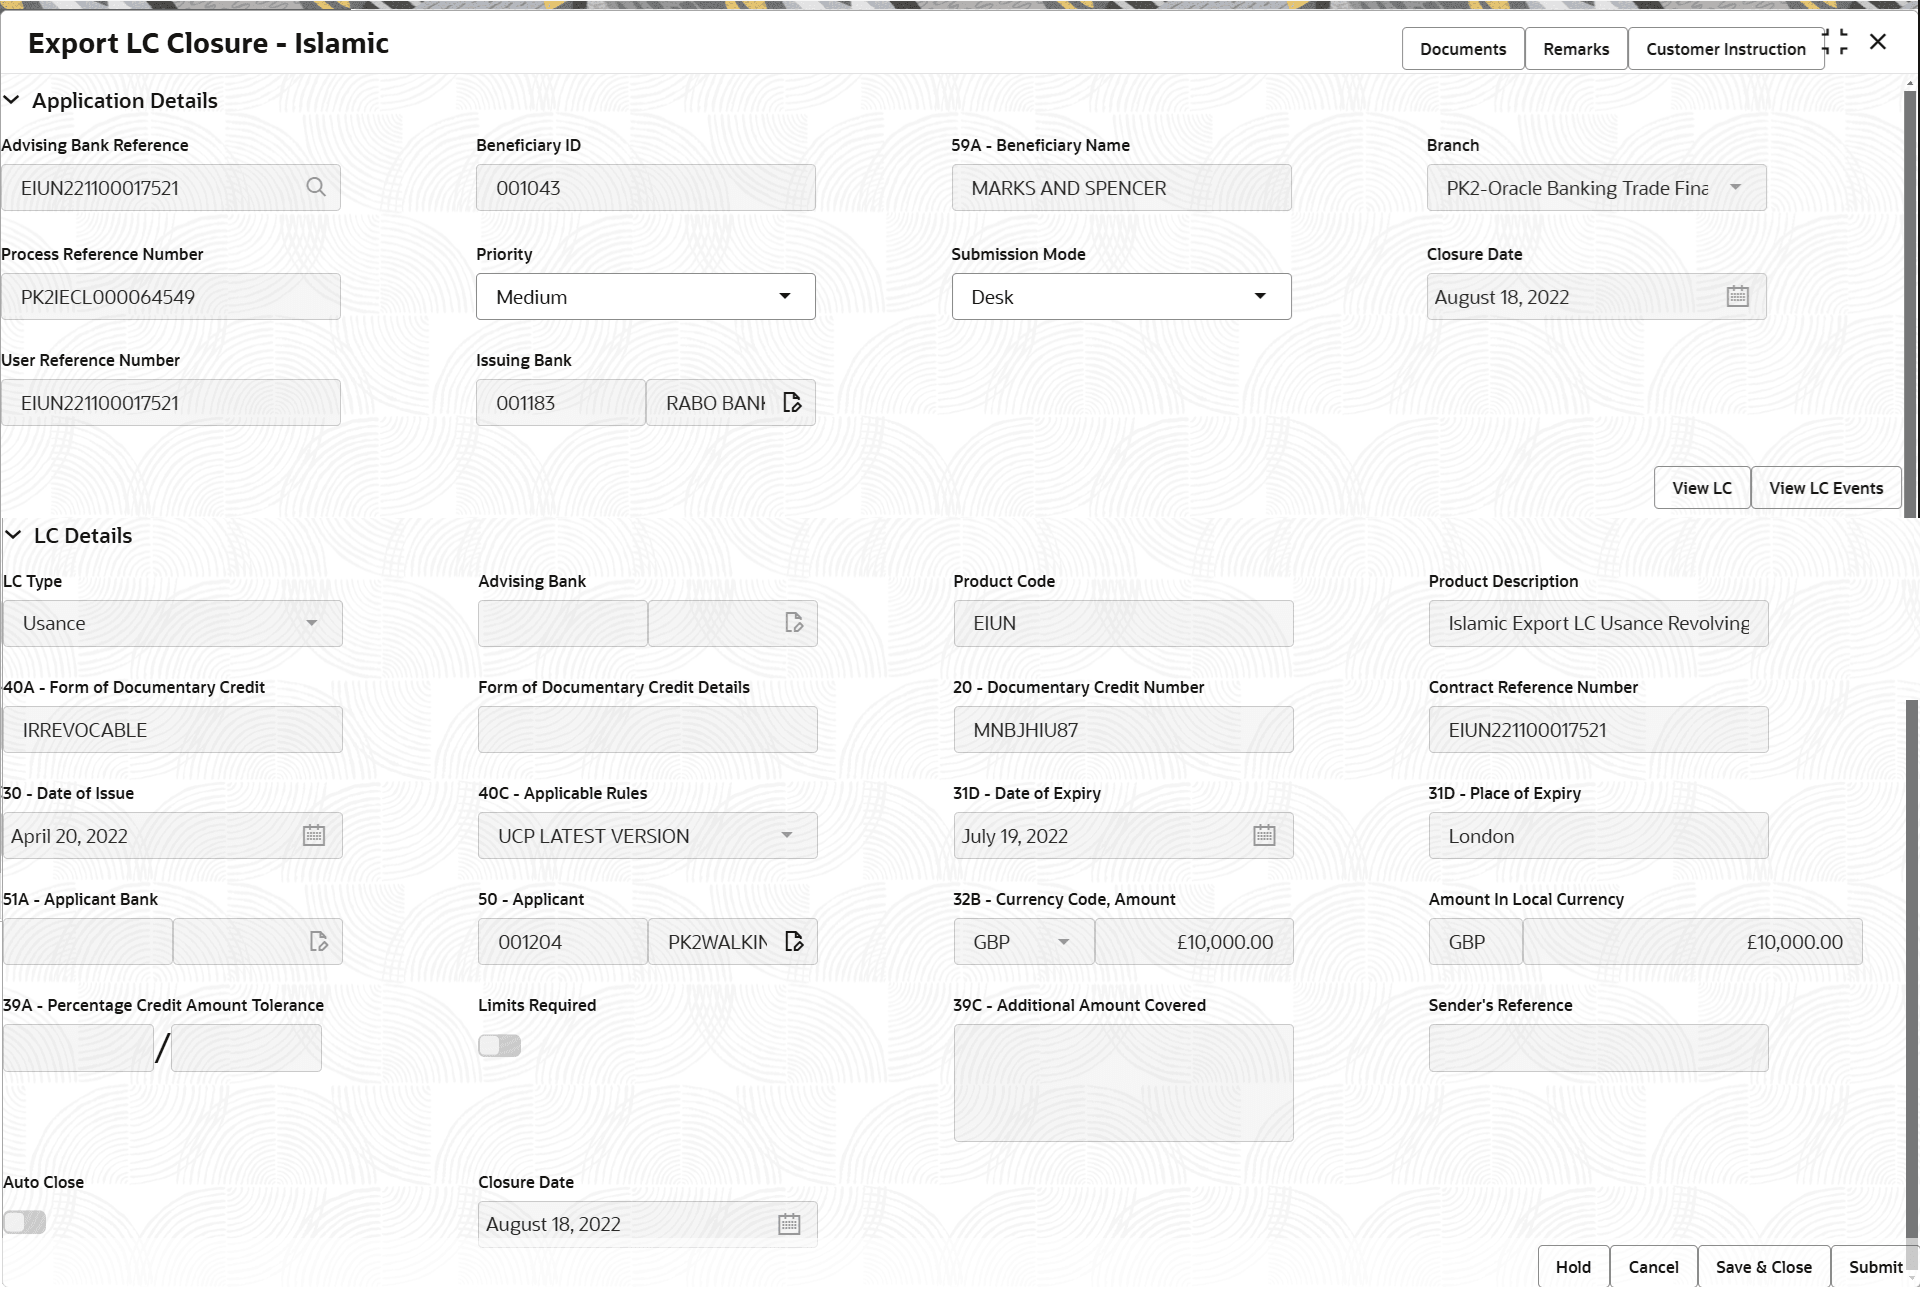Image resolution: width=1920 pixels, height=1290 pixels.
Task: Open the Submission Mode dropdown
Action: point(1260,296)
